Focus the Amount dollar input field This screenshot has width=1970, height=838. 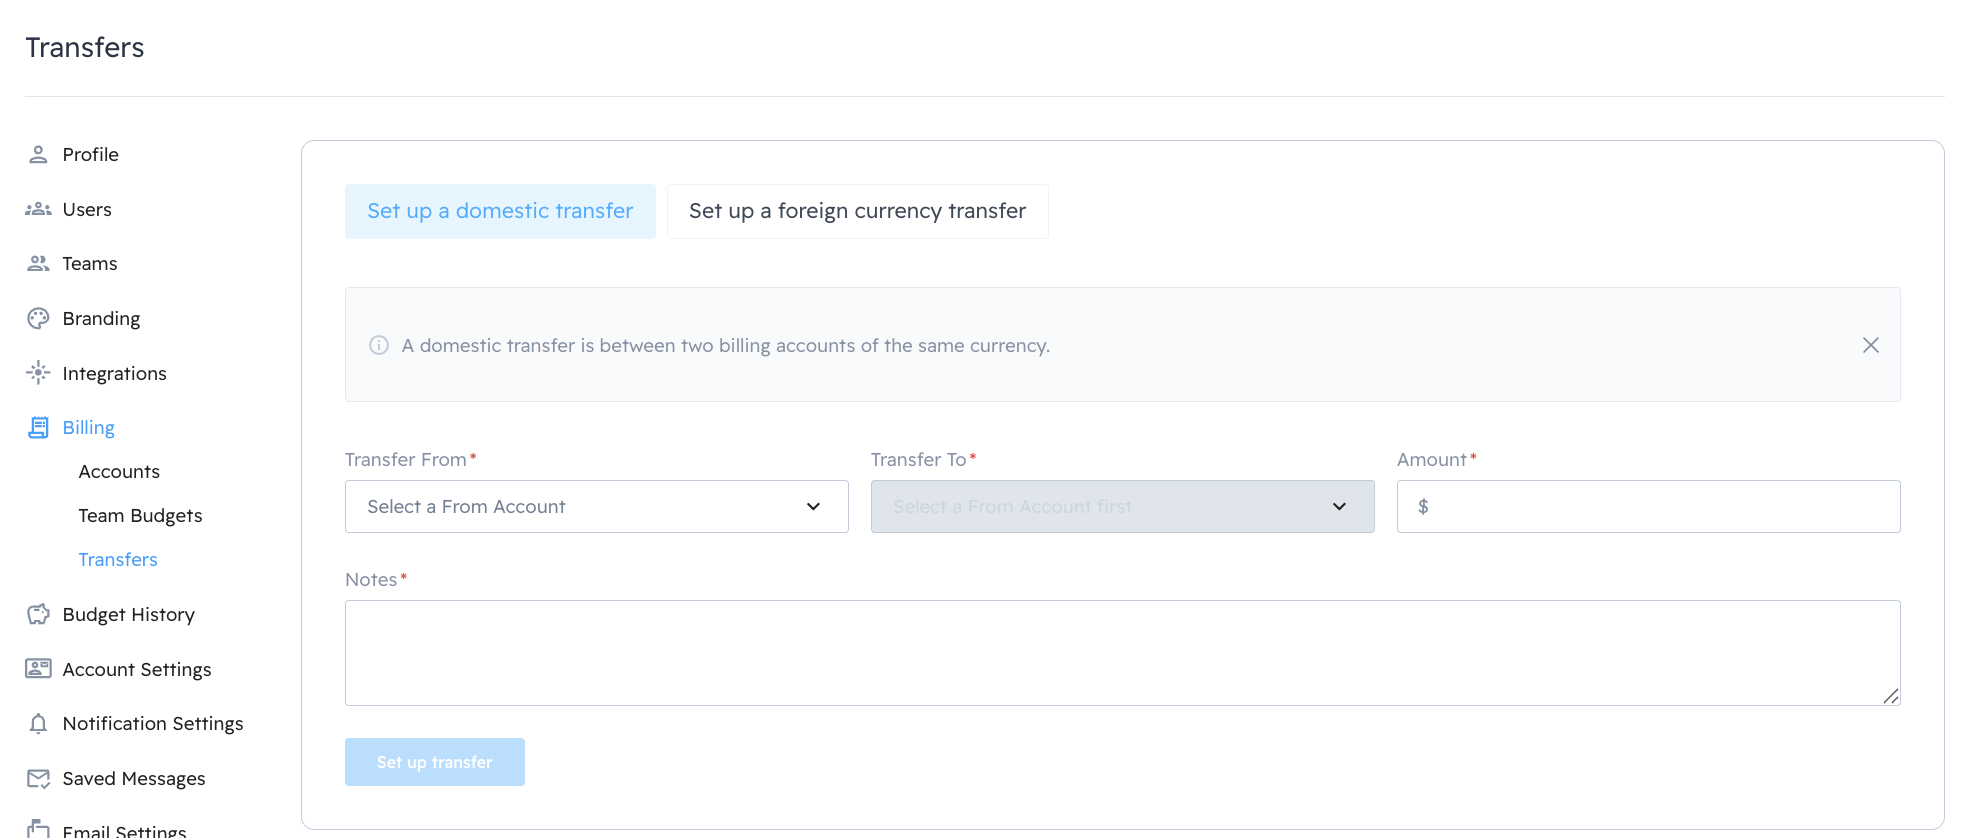pos(1660,507)
